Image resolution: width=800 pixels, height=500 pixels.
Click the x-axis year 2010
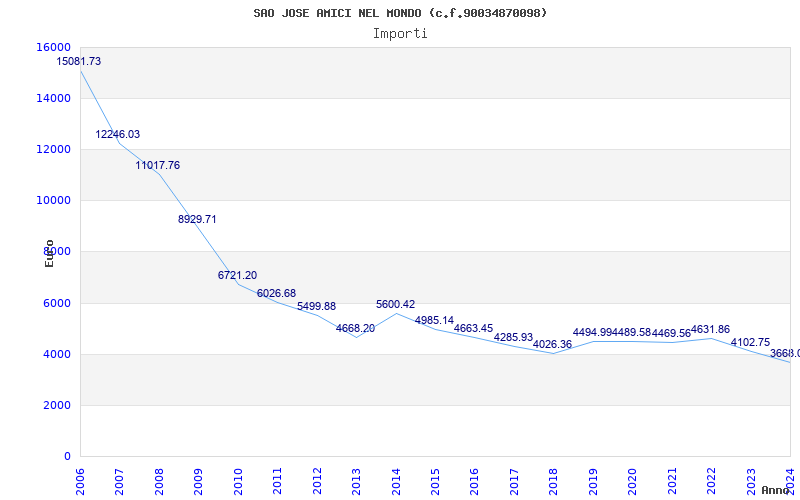(x=238, y=480)
